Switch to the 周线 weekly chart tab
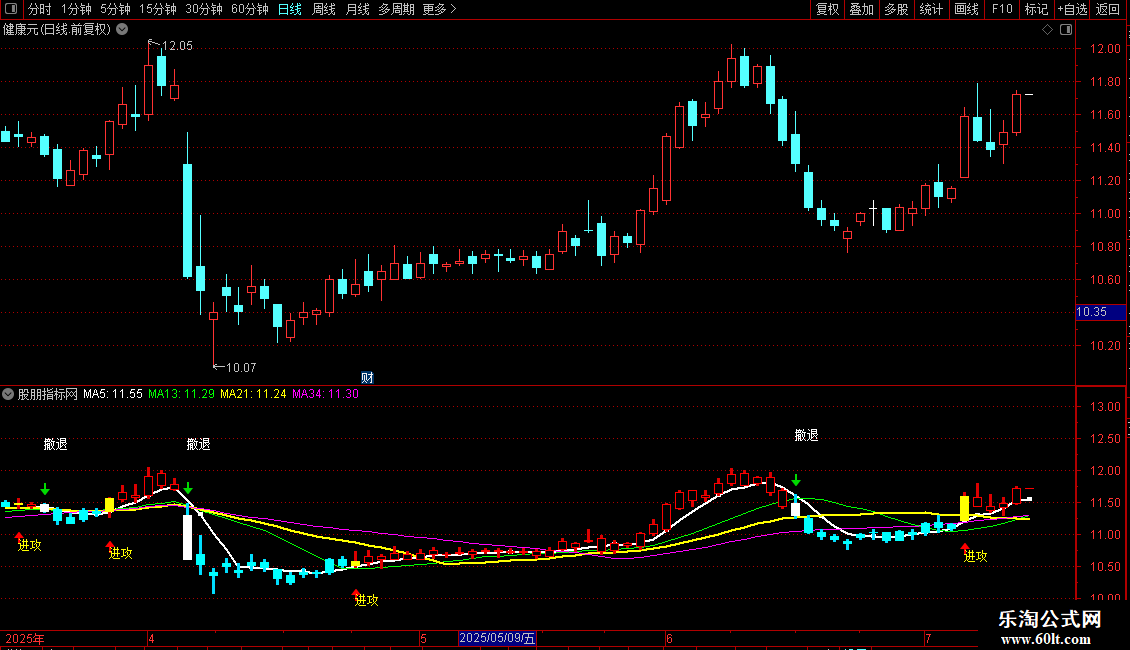The width and height of the screenshot is (1130, 650). (x=324, y=9)
